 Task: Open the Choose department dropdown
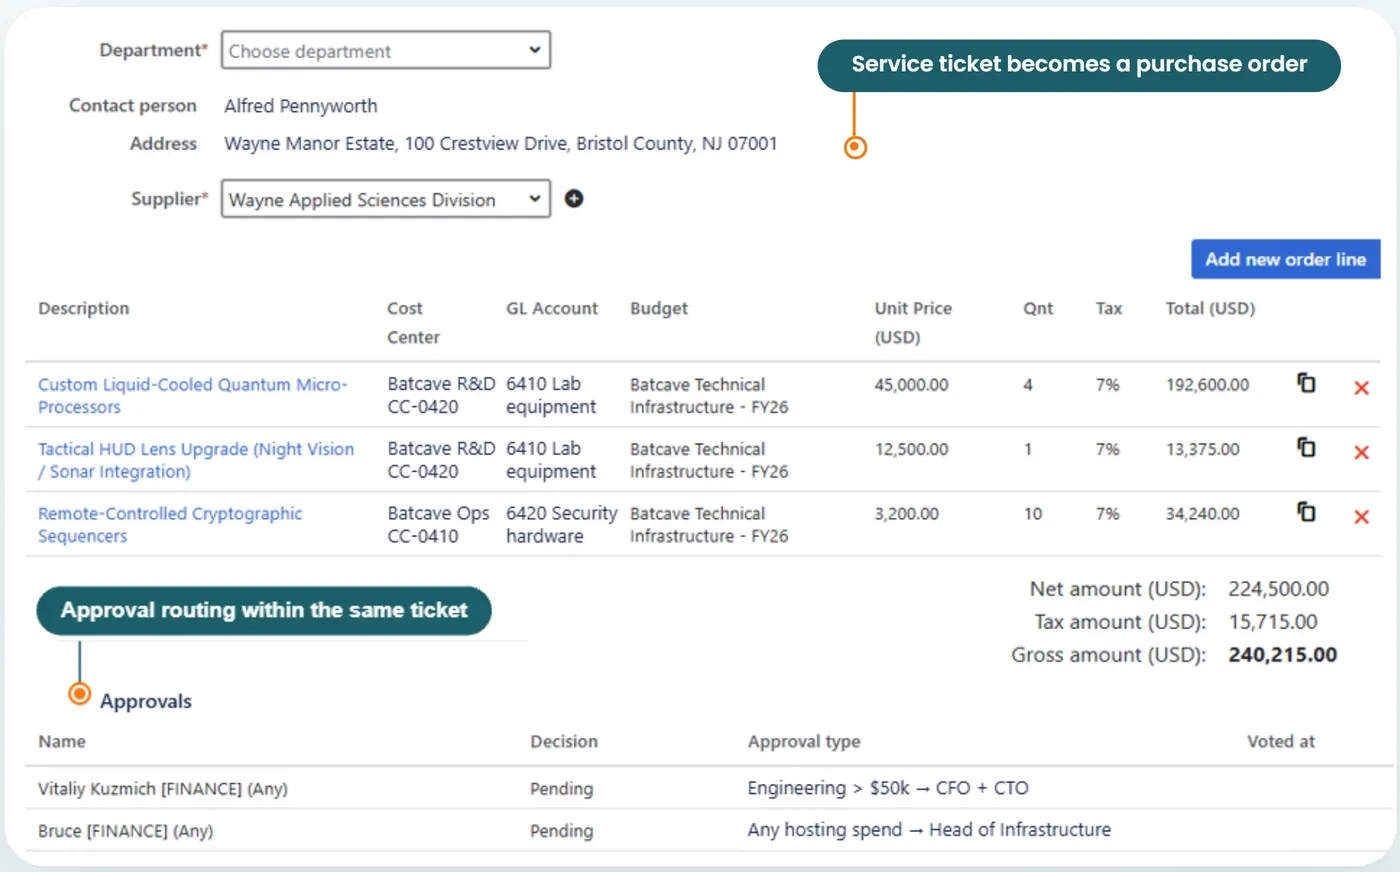coord(386,50)
